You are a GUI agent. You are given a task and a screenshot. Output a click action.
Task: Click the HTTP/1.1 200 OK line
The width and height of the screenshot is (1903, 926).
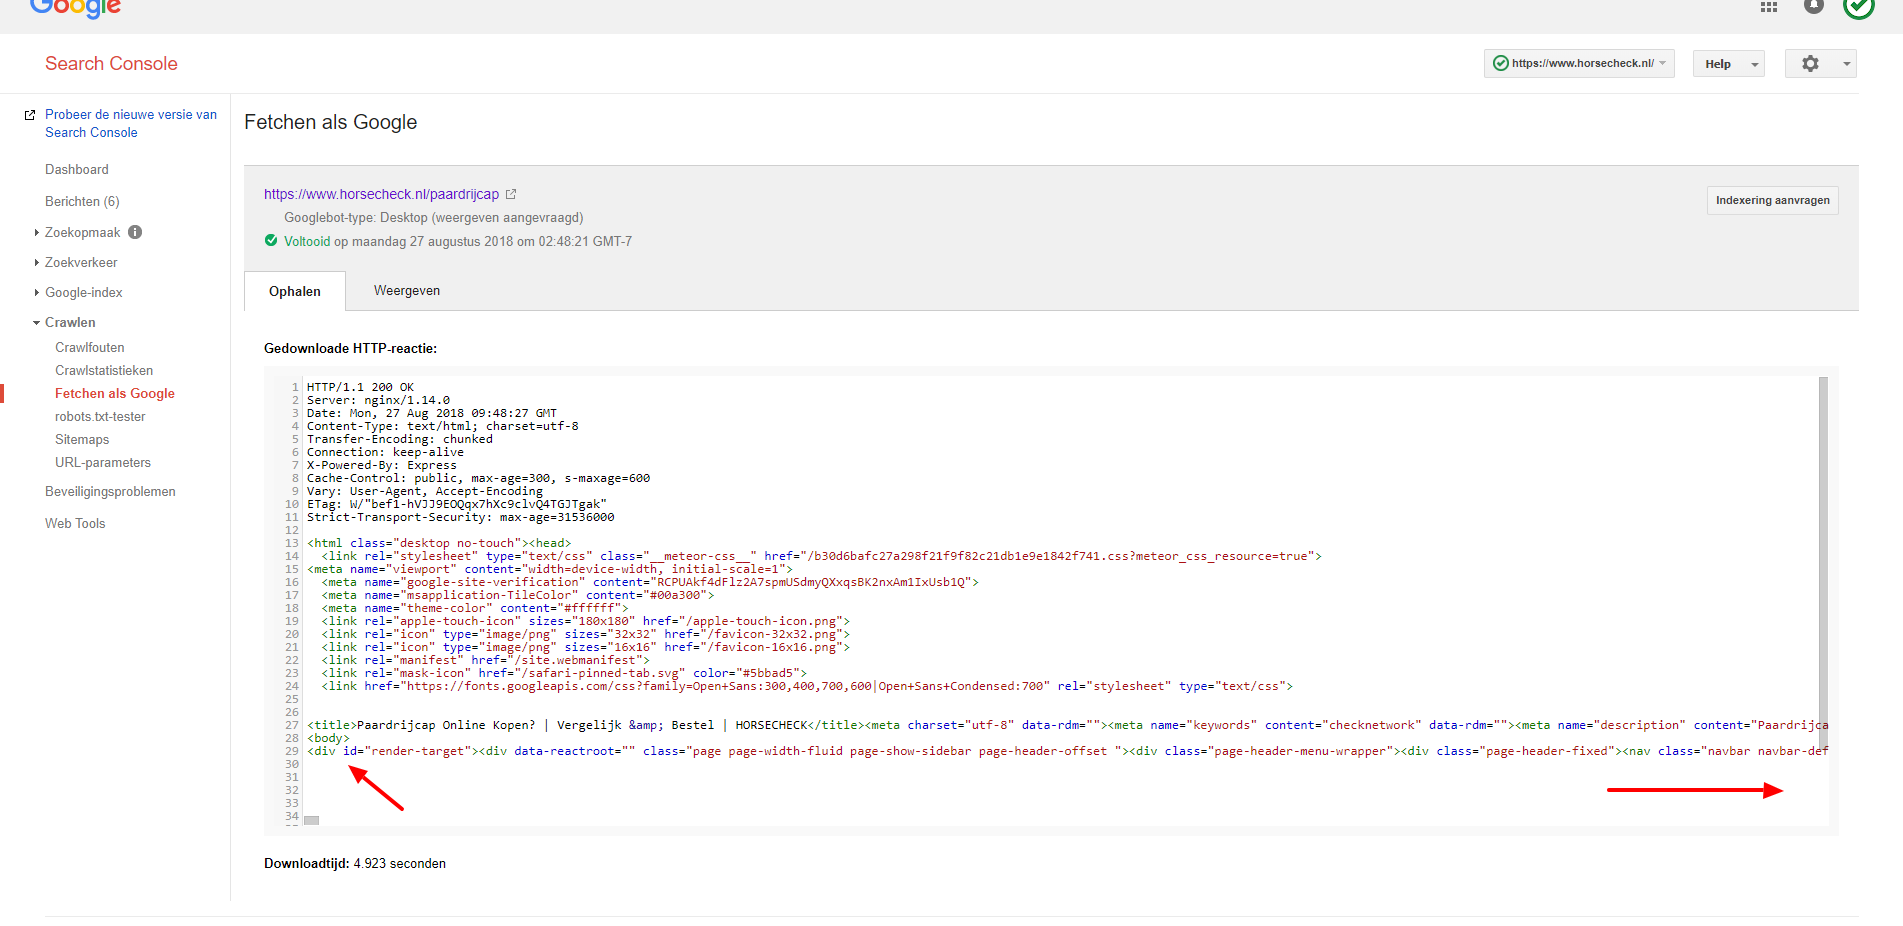coord(360,387)
